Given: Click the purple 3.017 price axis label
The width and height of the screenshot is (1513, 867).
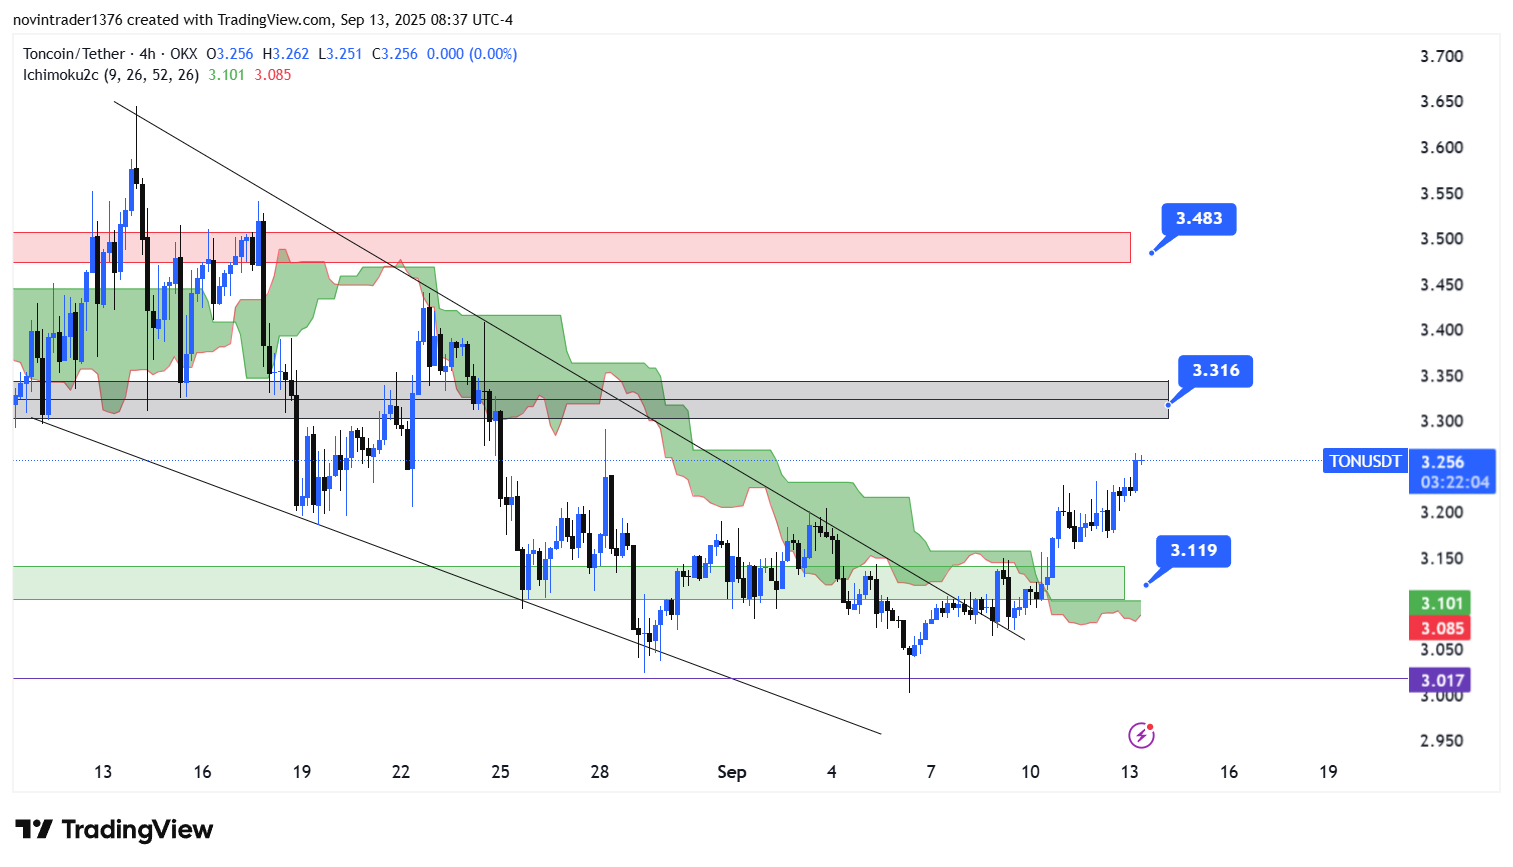Looking at the screenshot, I should [1441, 680].
